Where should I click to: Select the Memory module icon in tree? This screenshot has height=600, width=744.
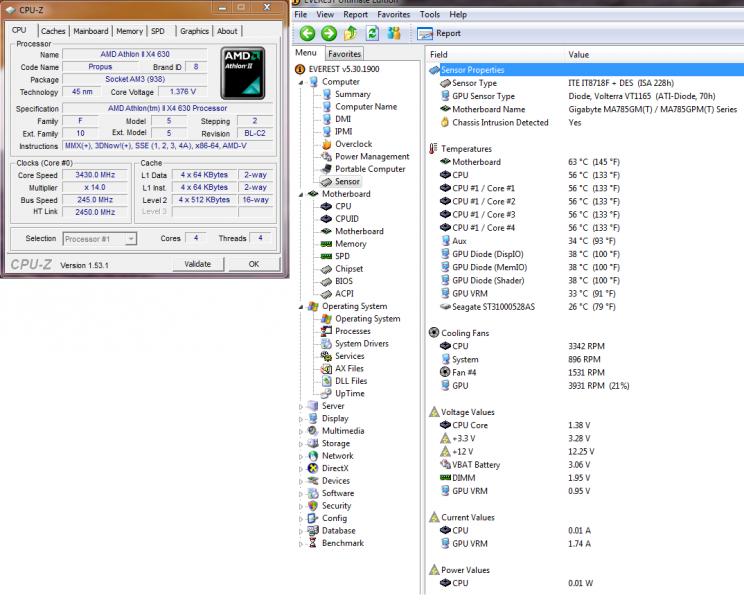point(326,244)
